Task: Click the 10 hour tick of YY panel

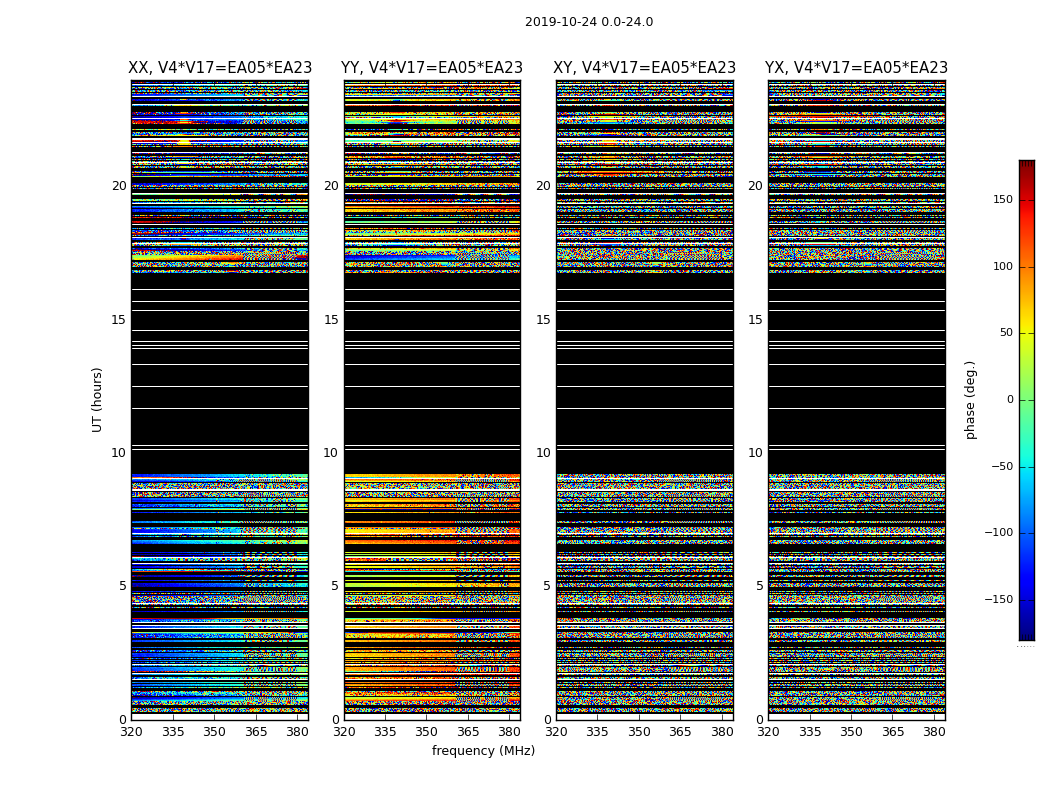Action: pos(331,453)
